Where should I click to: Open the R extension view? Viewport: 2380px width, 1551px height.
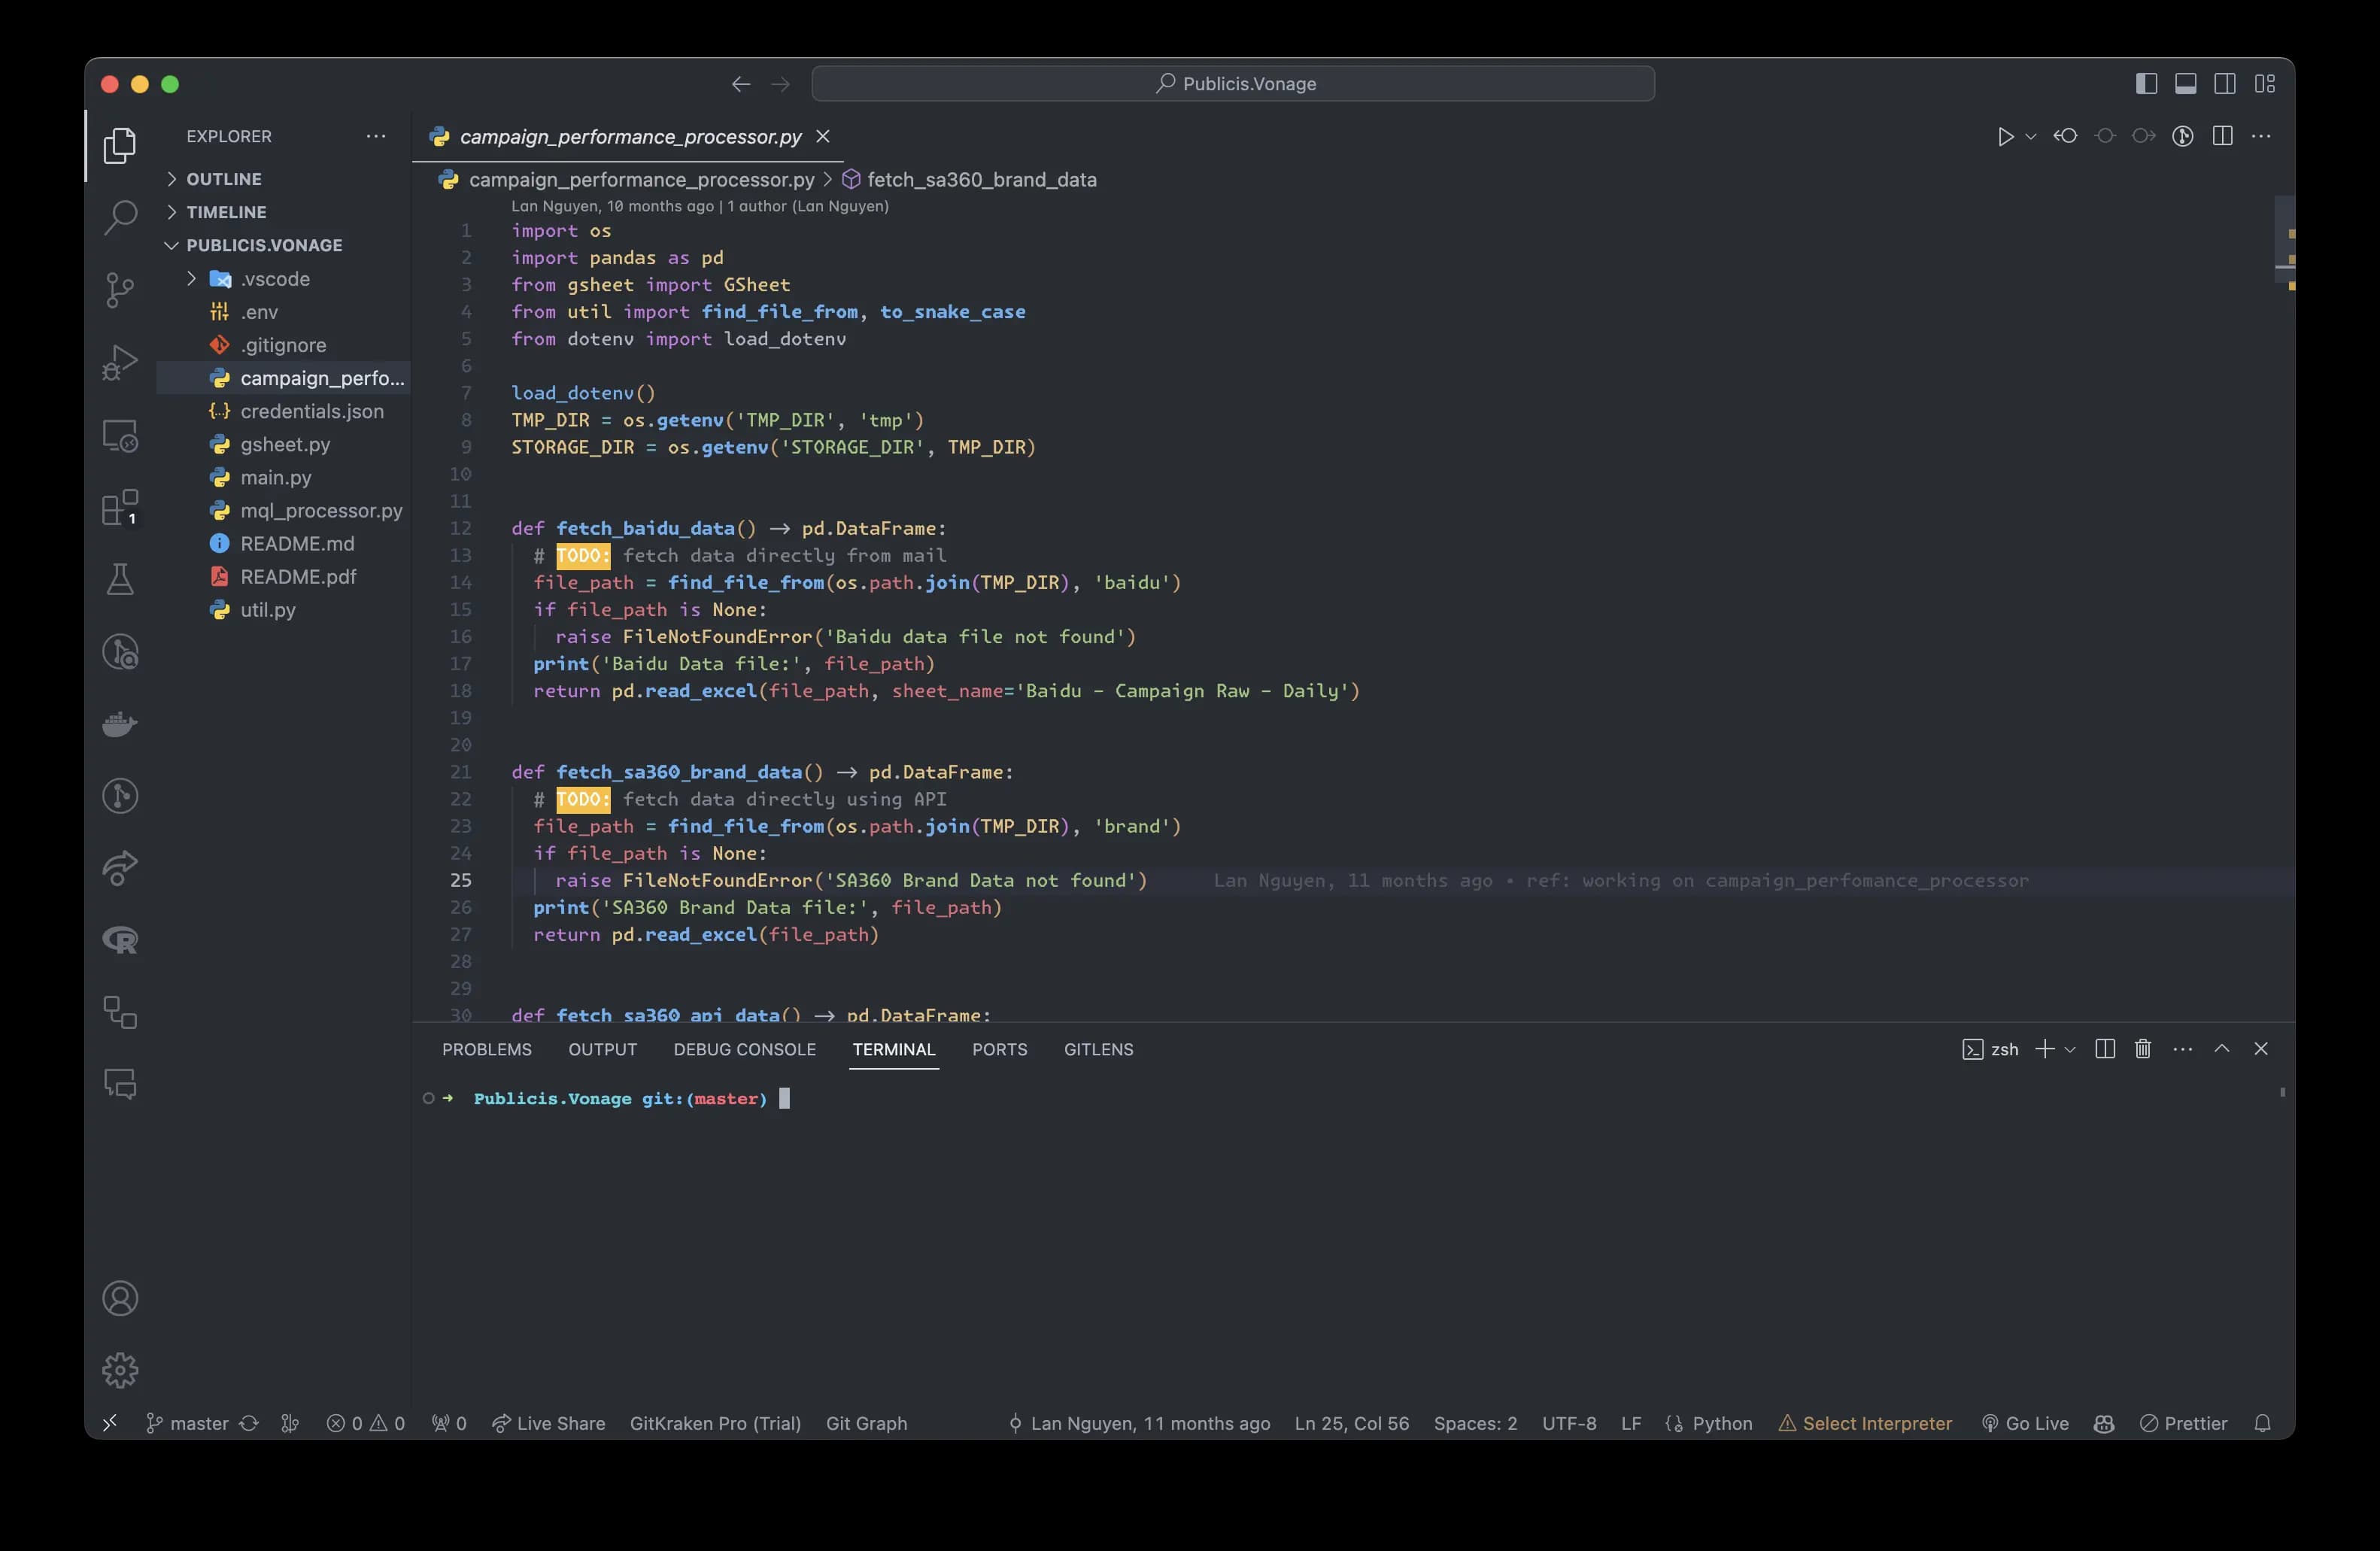click(120, 940)
